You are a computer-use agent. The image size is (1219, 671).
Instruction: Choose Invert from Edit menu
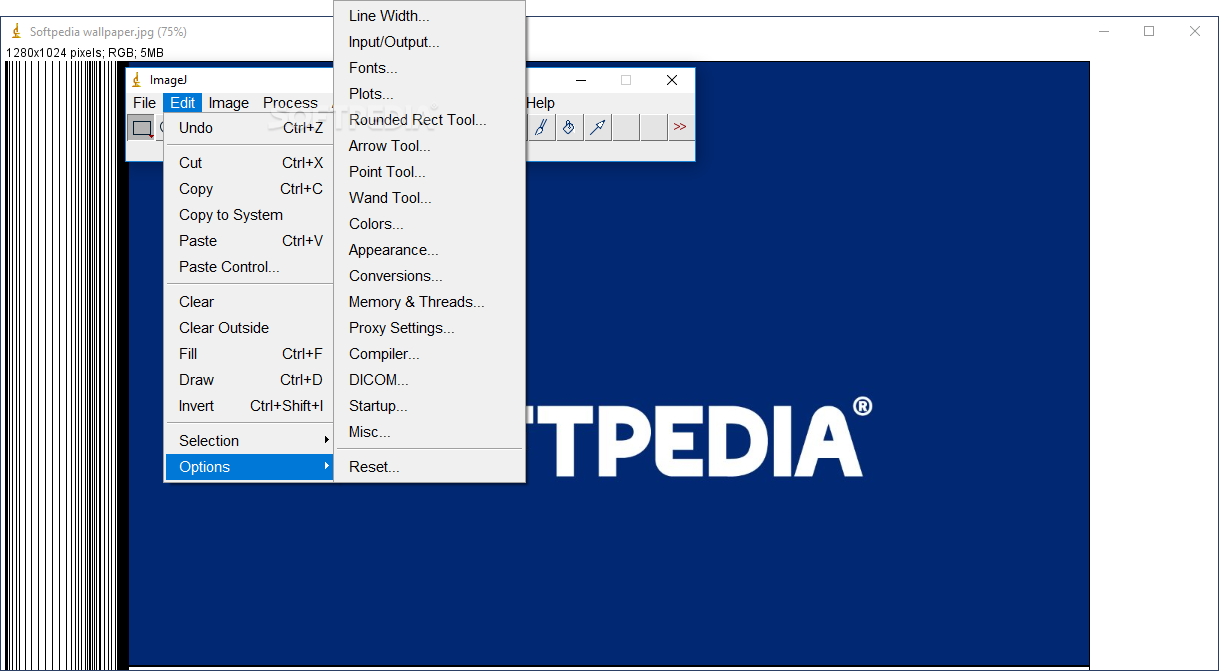[x=249, y=406]
